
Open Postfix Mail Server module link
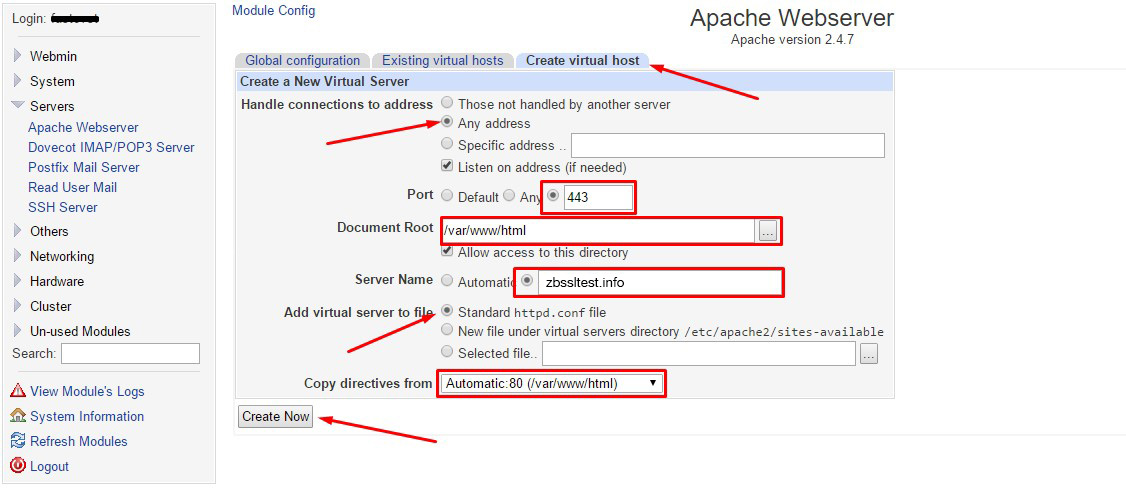[x=84, y=167]
